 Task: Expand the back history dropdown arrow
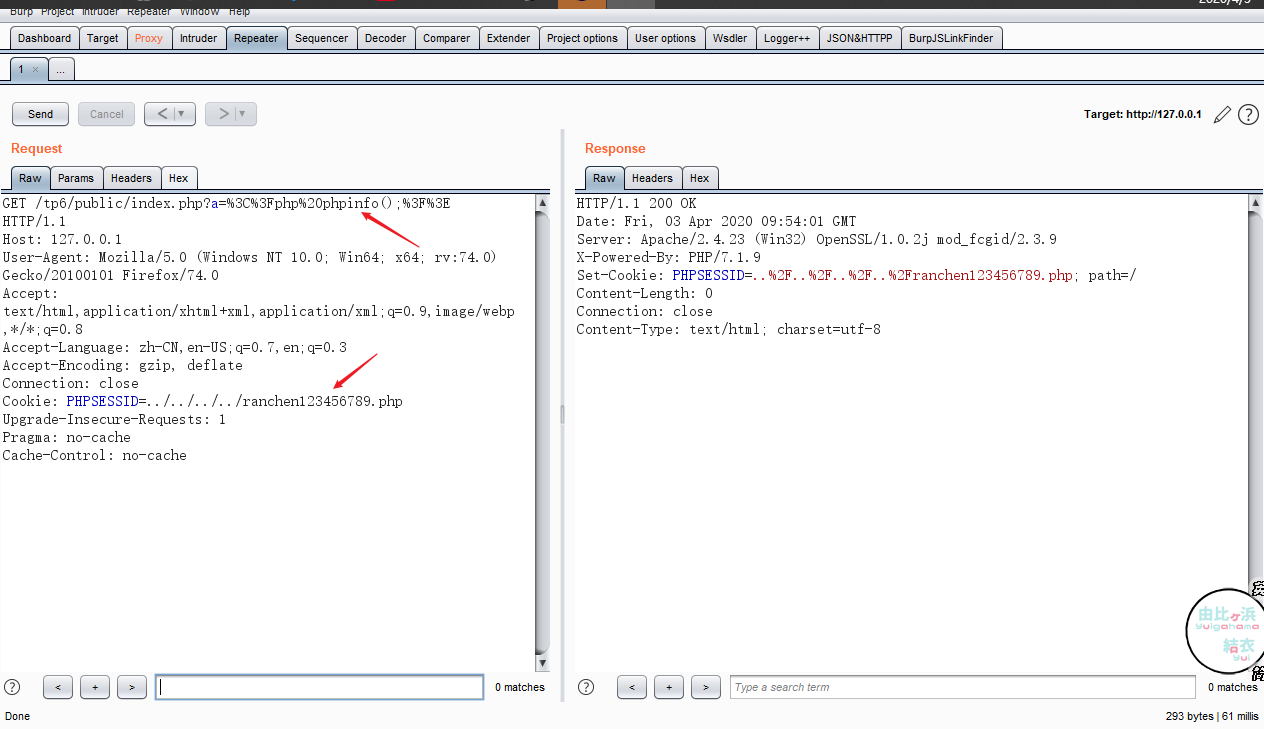pos(184,114)
